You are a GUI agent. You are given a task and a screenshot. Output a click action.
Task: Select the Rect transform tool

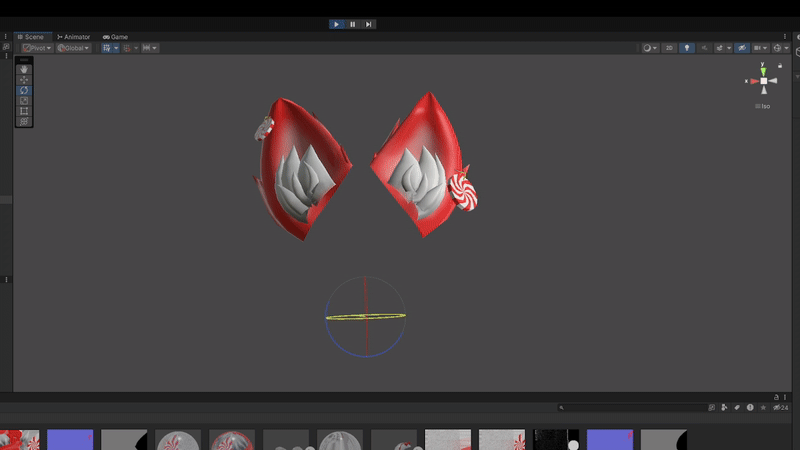pyautogui.click(x=25, y=111)
